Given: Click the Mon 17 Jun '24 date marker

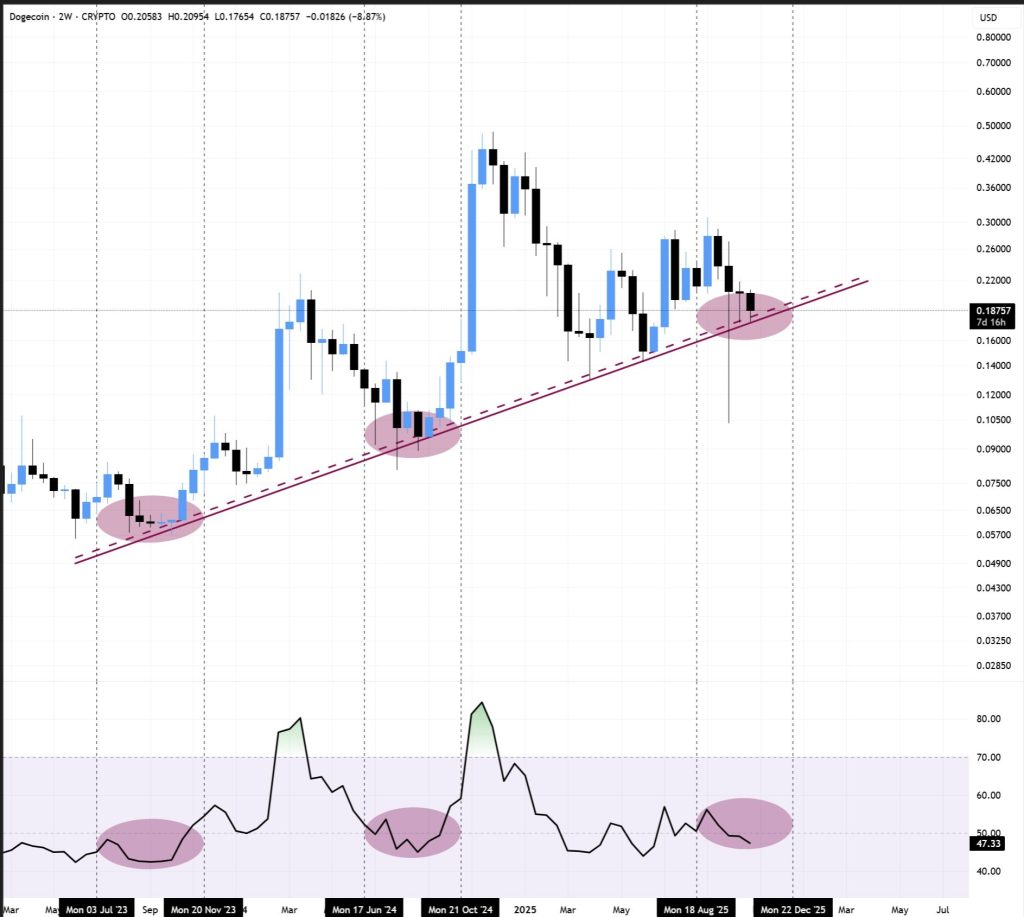Looking at the screenshot, I should click(363, 910).
